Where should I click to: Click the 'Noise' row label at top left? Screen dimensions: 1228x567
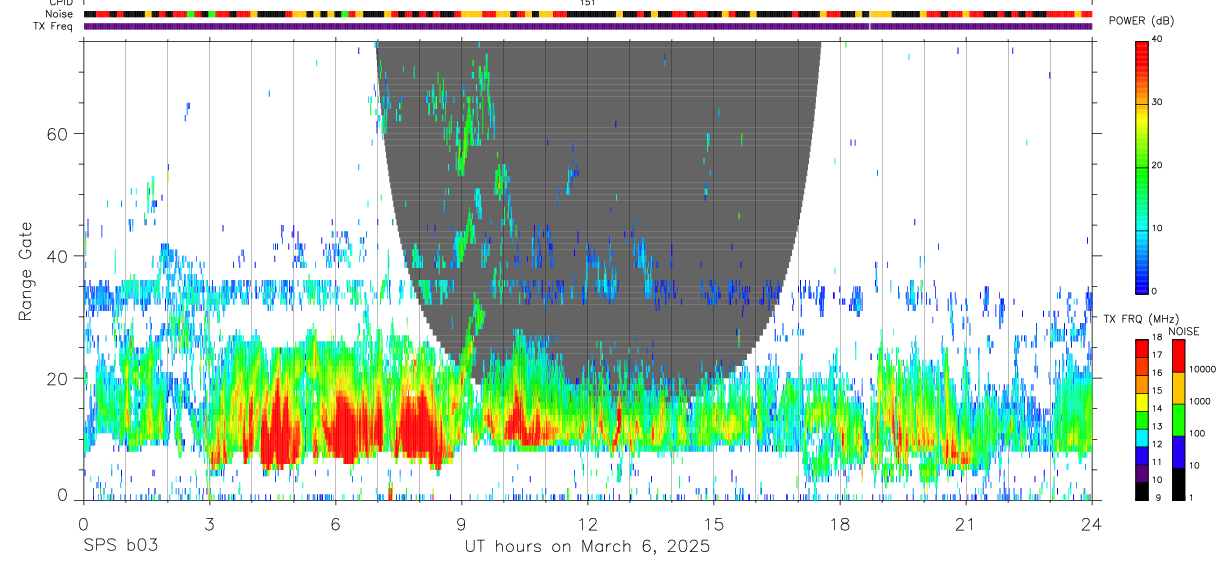pyautogui.click(x=60, y=14)
